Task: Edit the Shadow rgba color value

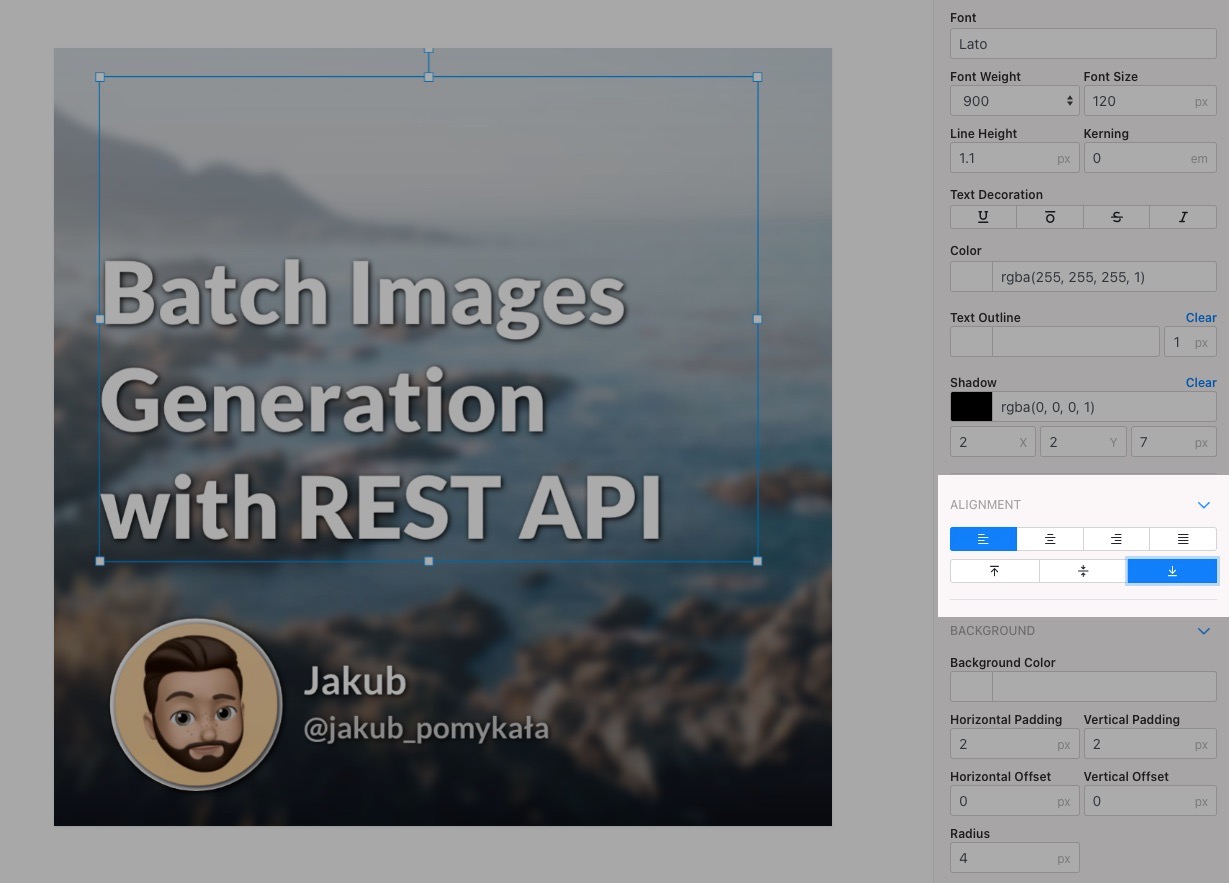Action: (1104, 407)
